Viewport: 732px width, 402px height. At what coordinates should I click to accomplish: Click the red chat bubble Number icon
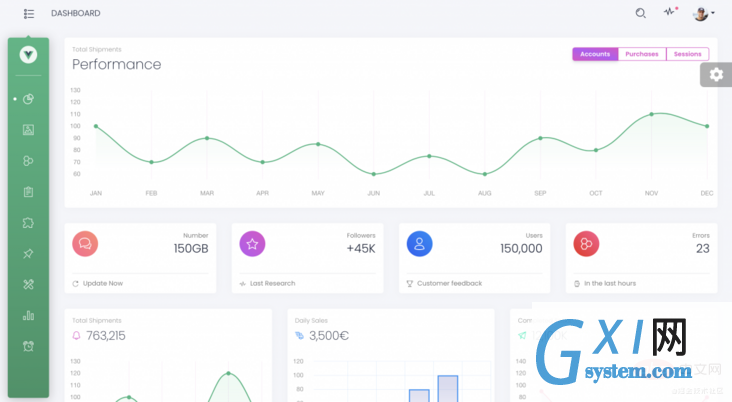coord(85,244)
